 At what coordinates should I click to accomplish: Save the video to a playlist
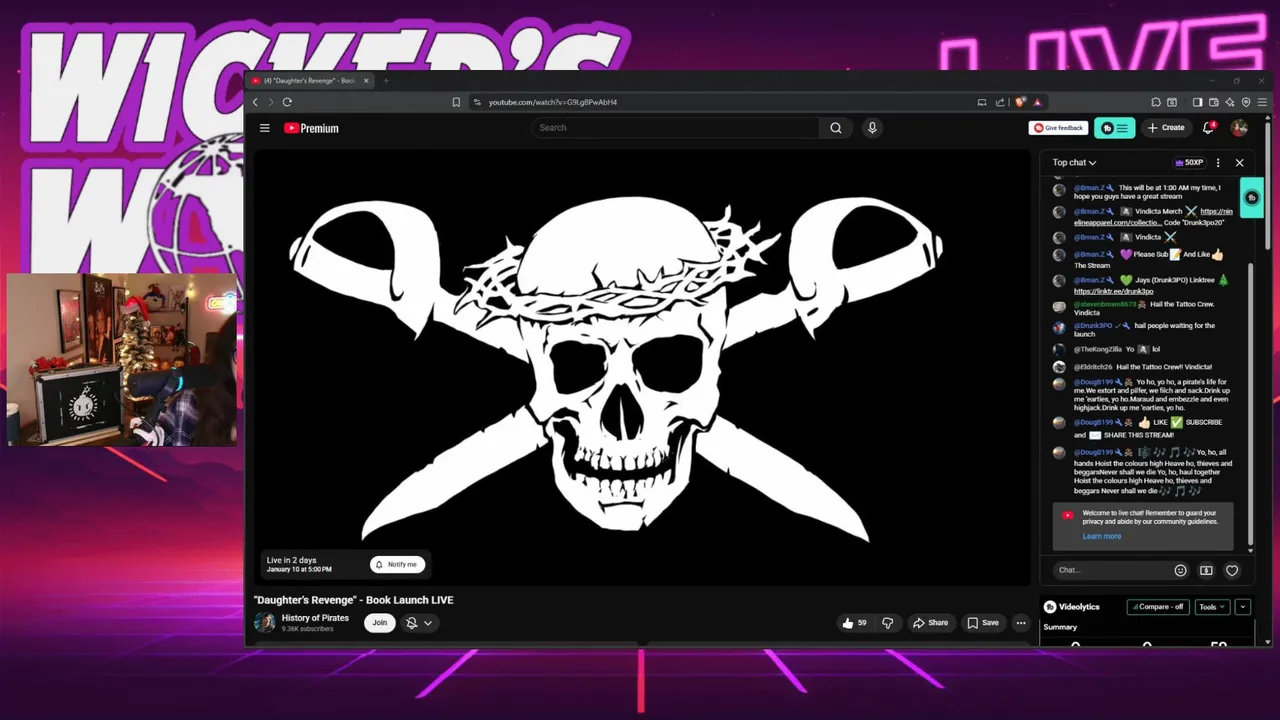(982, 623)
